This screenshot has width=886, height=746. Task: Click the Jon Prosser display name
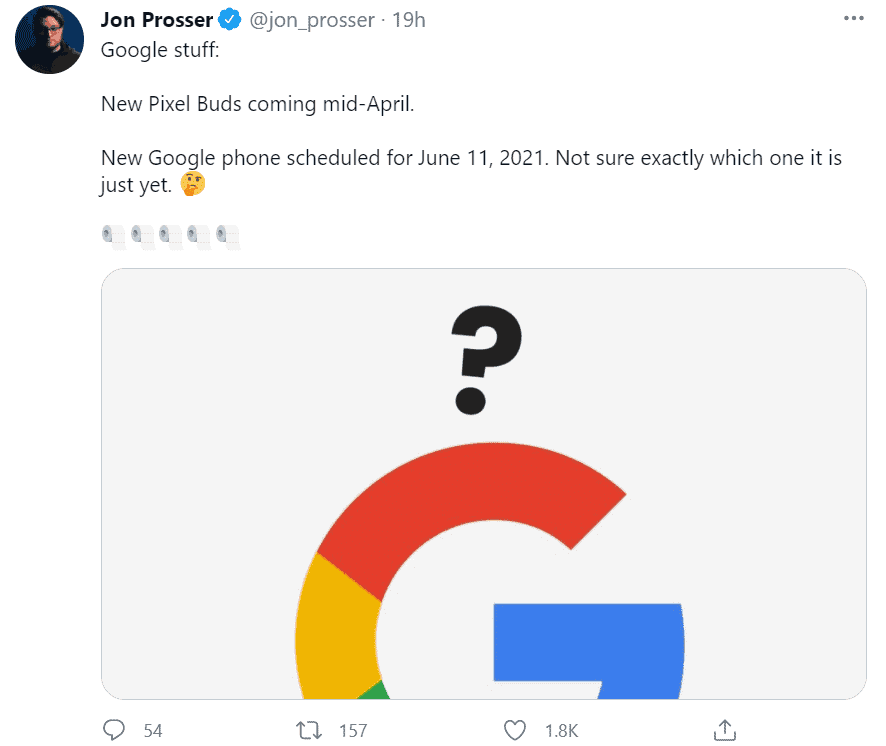point(157,20)
